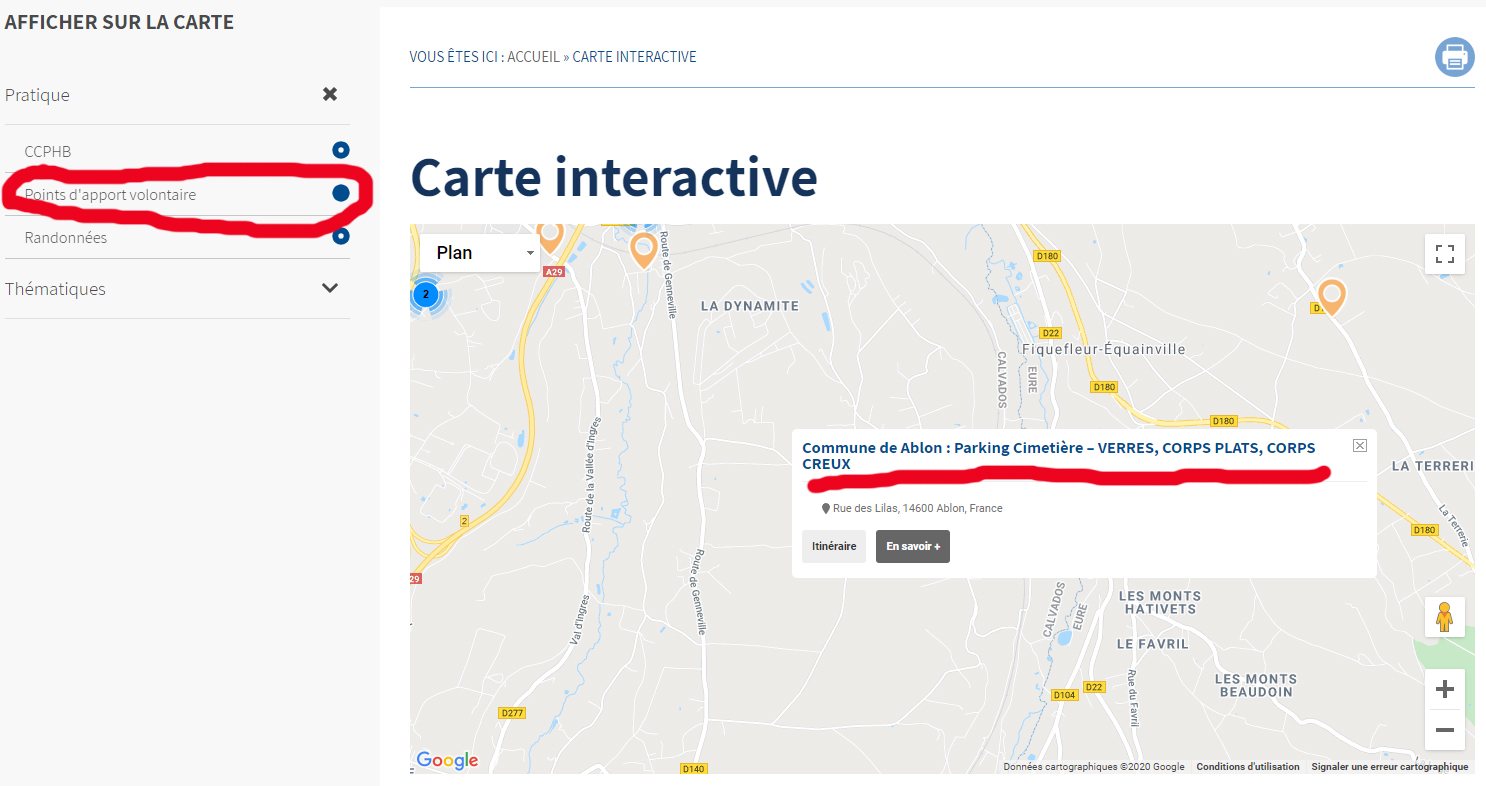Viewport: 1486px width, 786px height.
Task: Go to ACCUEIL via breadcrumb link
Action: (533, 57)
